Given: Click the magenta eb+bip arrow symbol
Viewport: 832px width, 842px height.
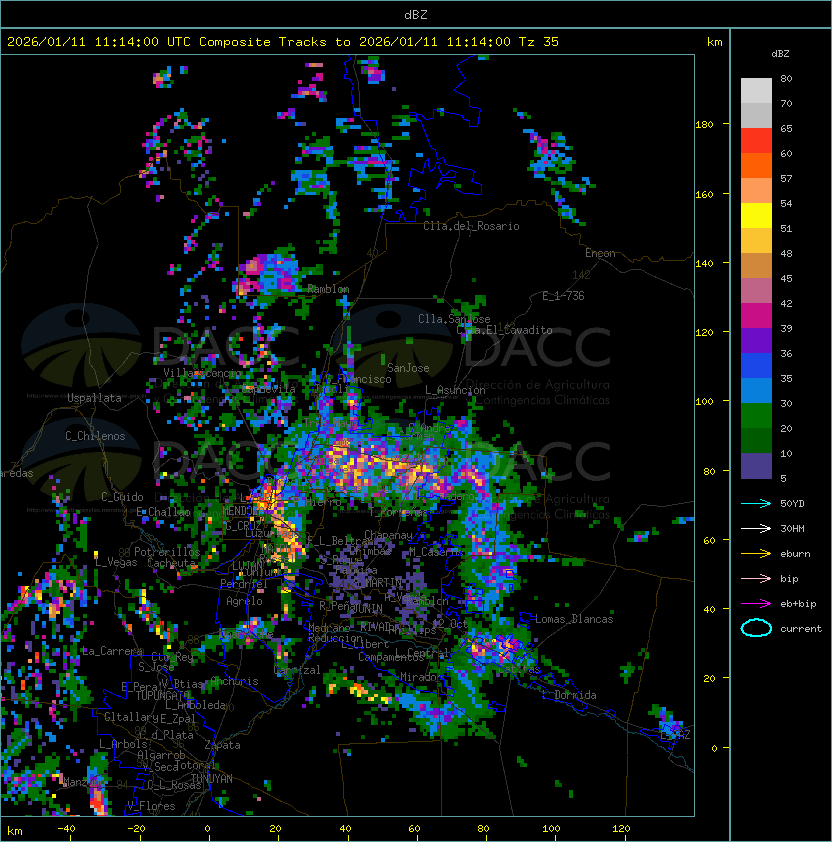Looking at the screenshot, I should click(756, 604).
